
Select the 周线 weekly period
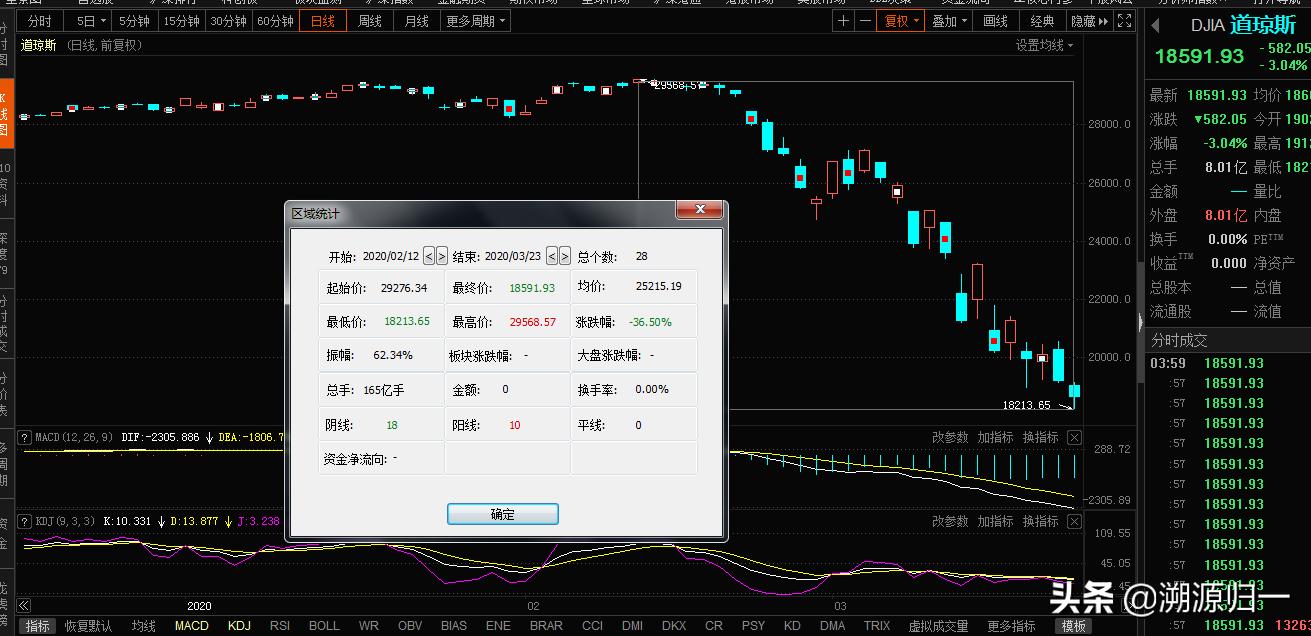tap(370, 21)
